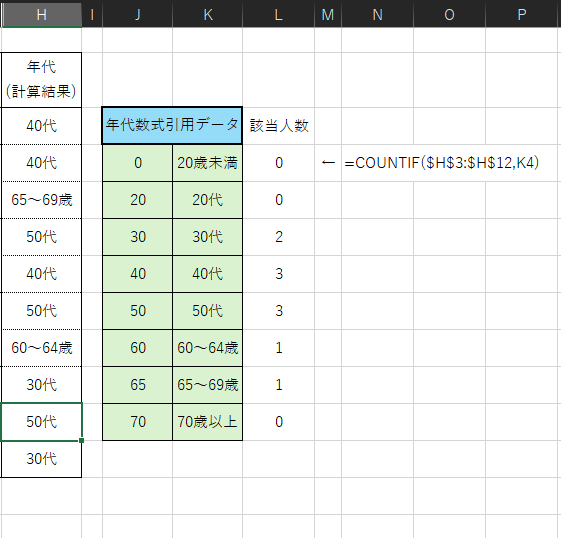Select column L header
The image size is (561, 538).
click(278, 14)
